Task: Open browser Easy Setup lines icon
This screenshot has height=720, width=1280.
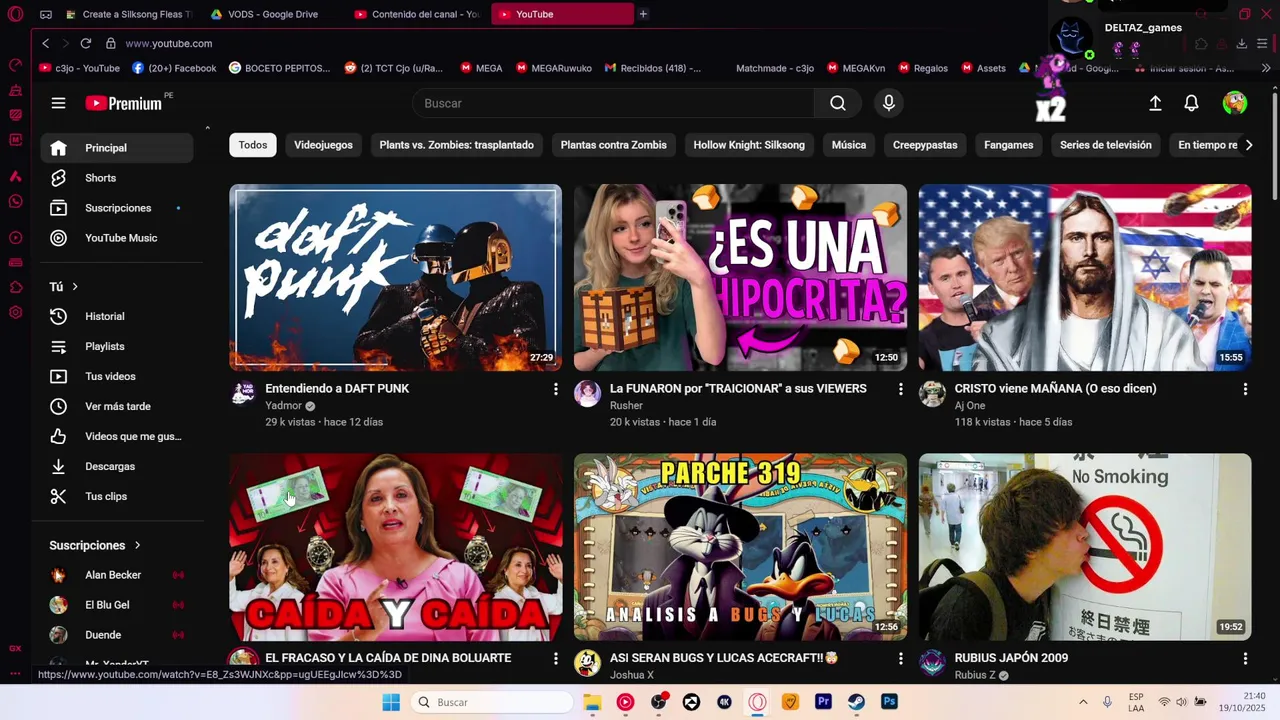Action: tap(1262, 43)
